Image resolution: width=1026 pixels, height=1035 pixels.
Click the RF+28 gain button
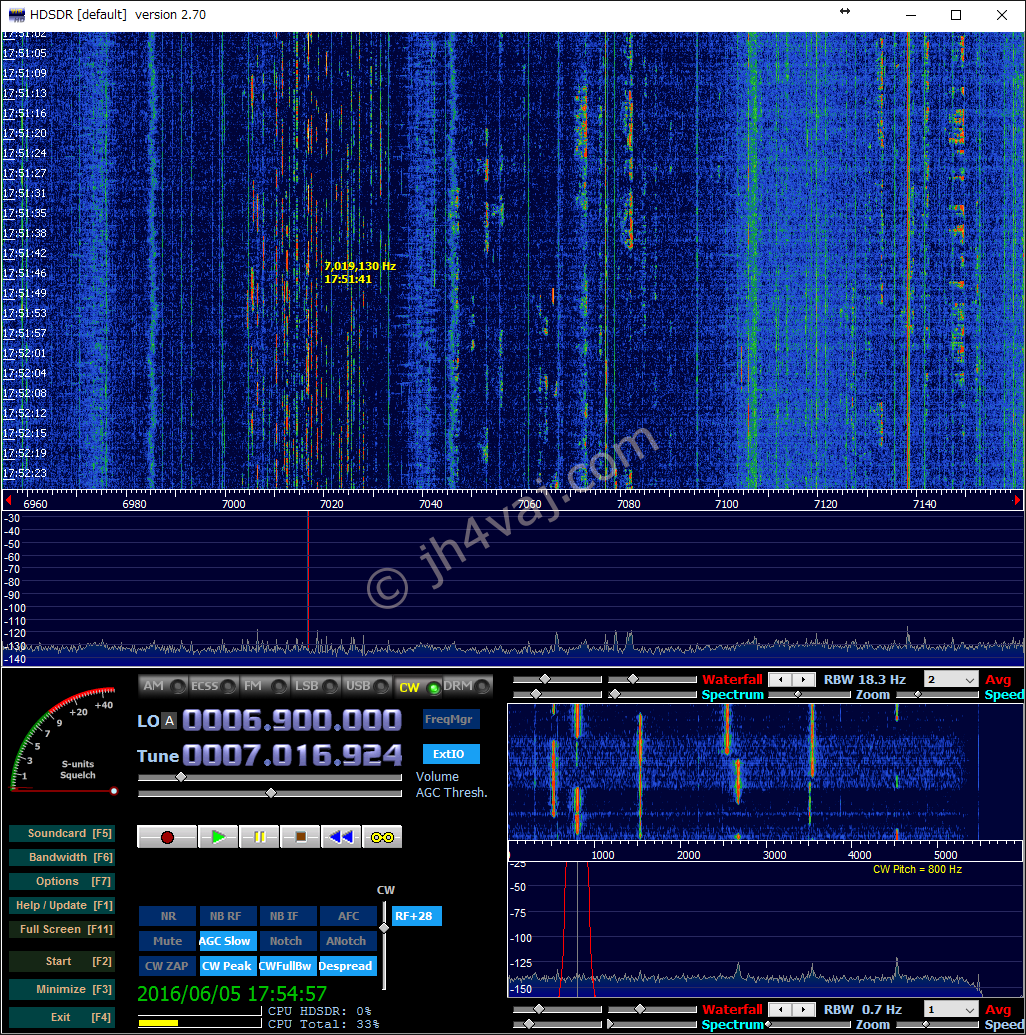(x=416, y=916)
